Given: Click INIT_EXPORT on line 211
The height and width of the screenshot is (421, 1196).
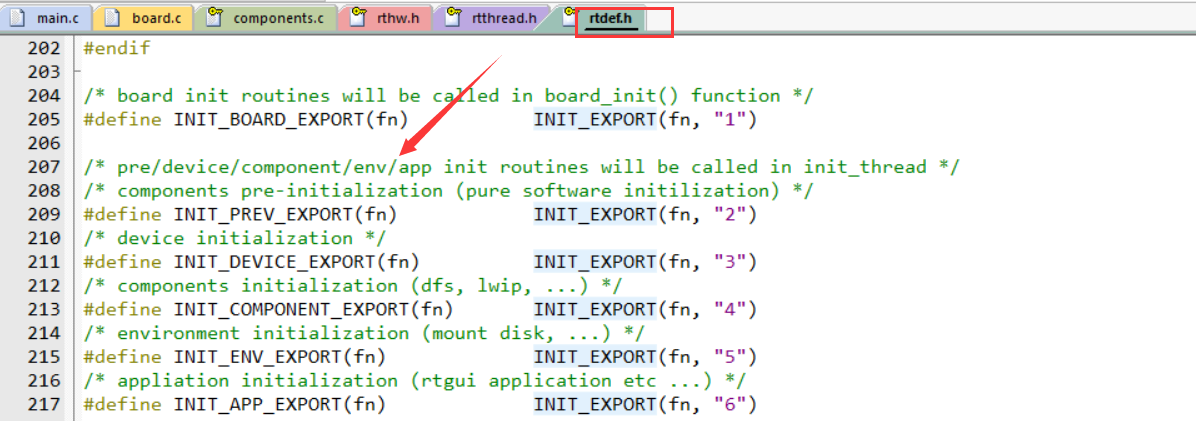Looking at the screenshot, I should point(595,262).
